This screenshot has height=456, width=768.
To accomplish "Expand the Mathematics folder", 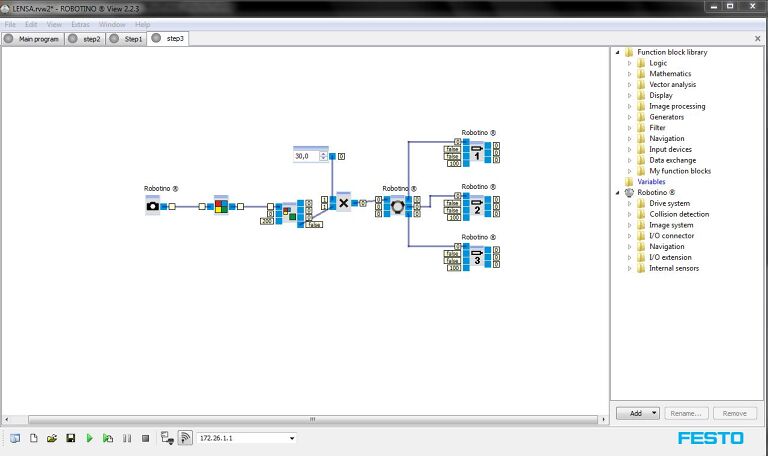I will point(629,74).
